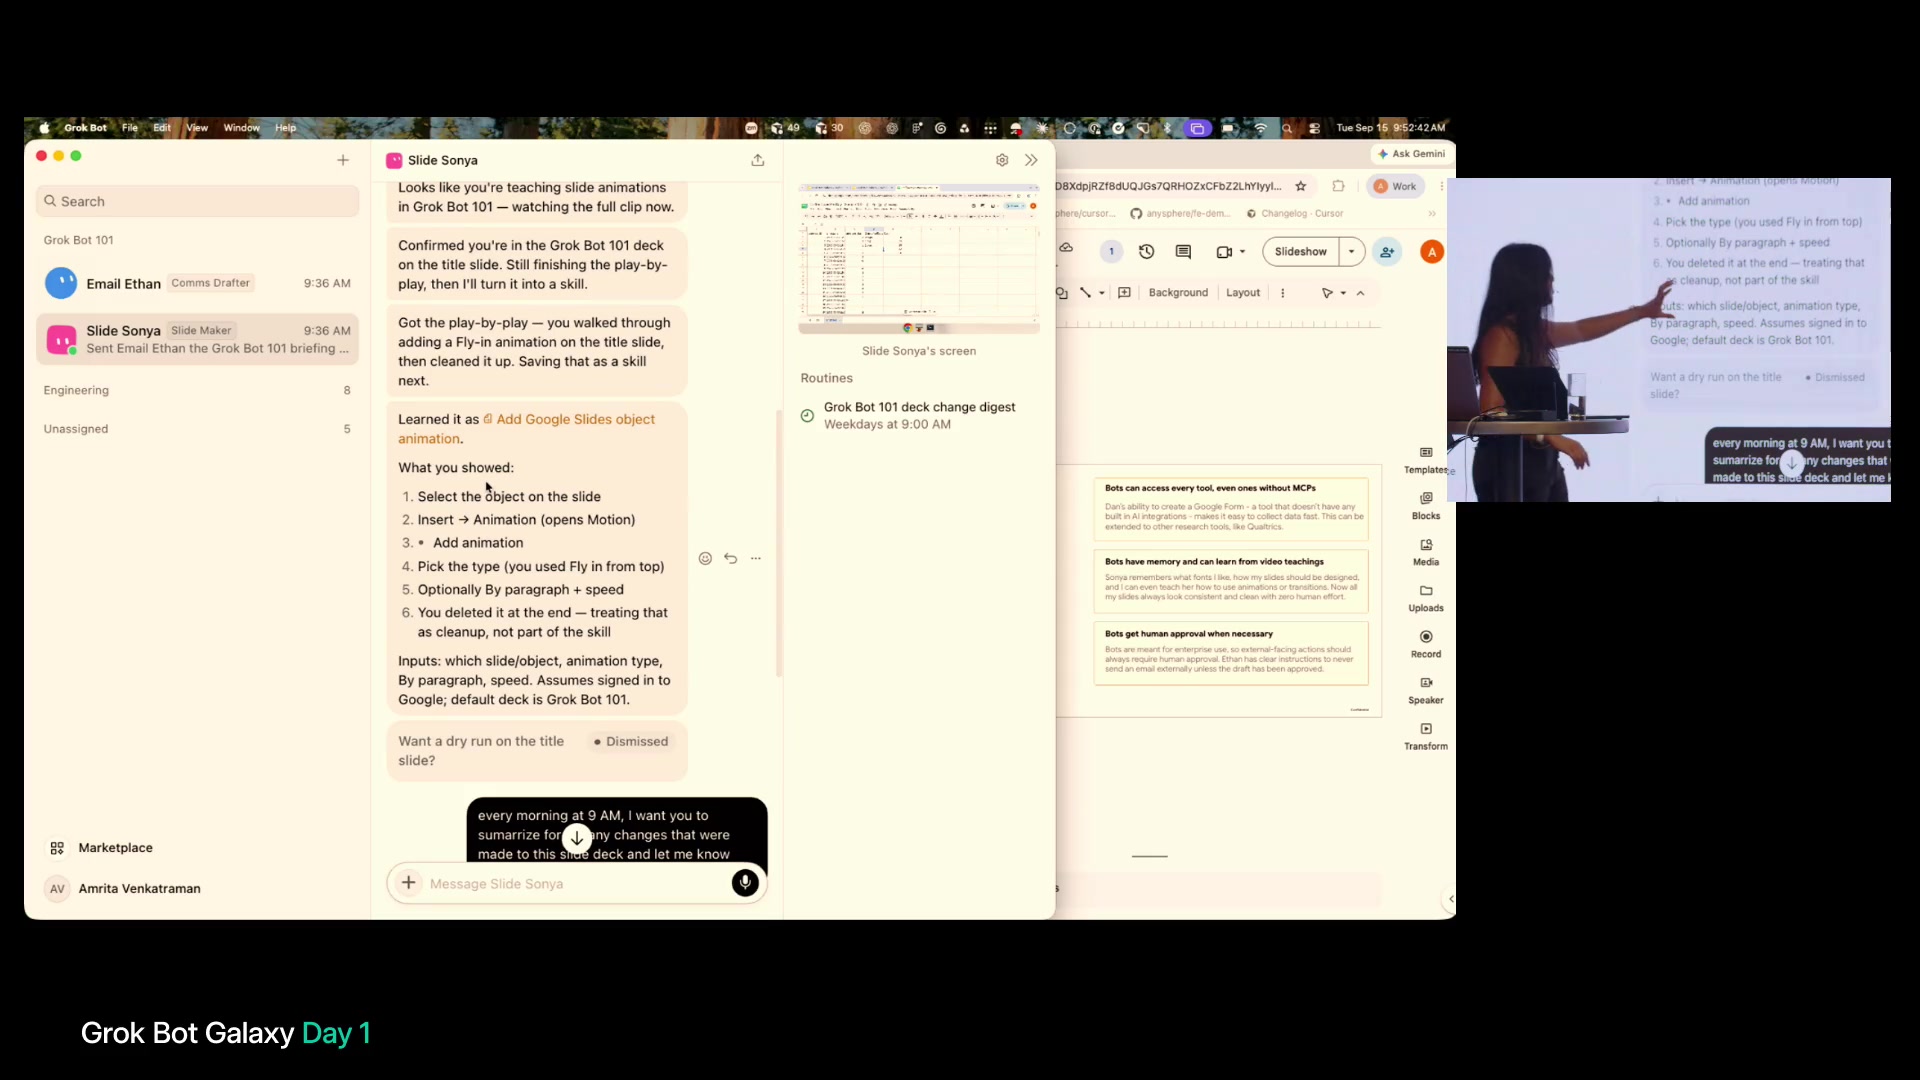Screen dimensions: 1920x1080
Task: Open Templates in the Slides side panel
Action: click(x=1426, y=461)
